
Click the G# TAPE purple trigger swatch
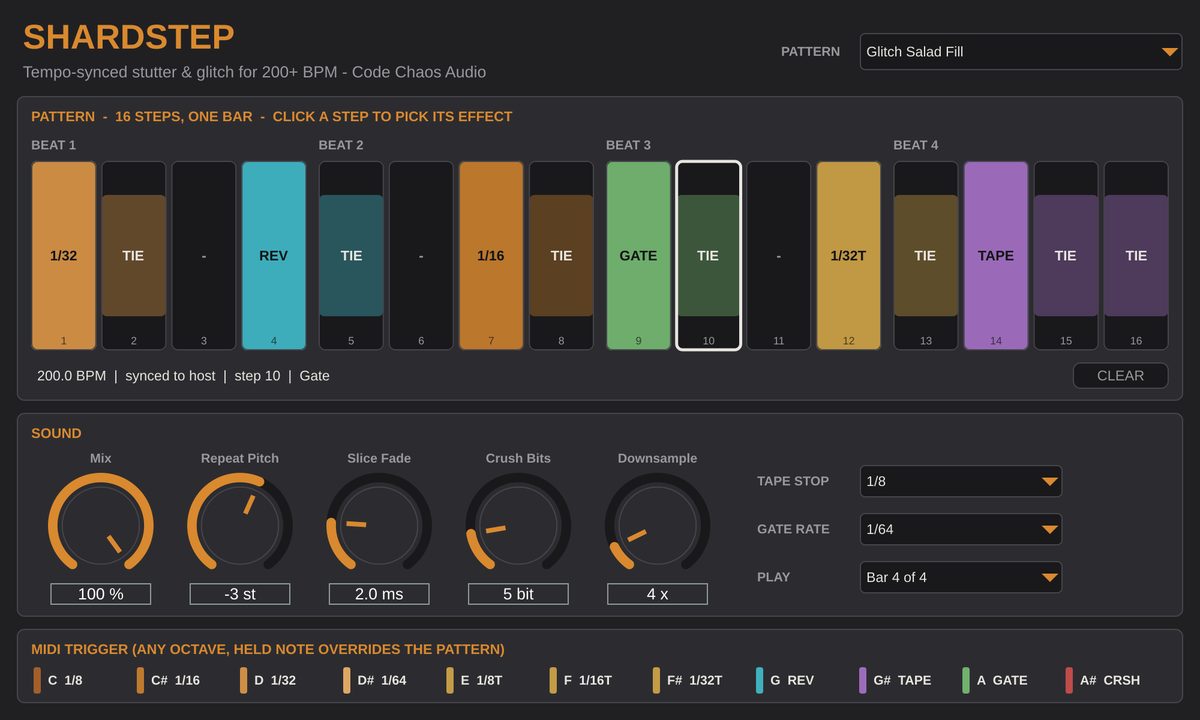click(863, 680)
